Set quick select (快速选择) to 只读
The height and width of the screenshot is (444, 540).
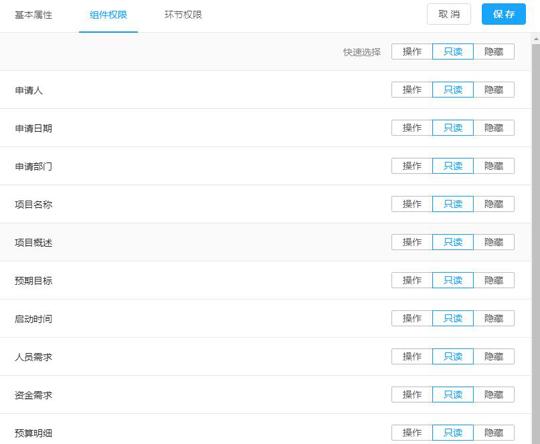453,52
